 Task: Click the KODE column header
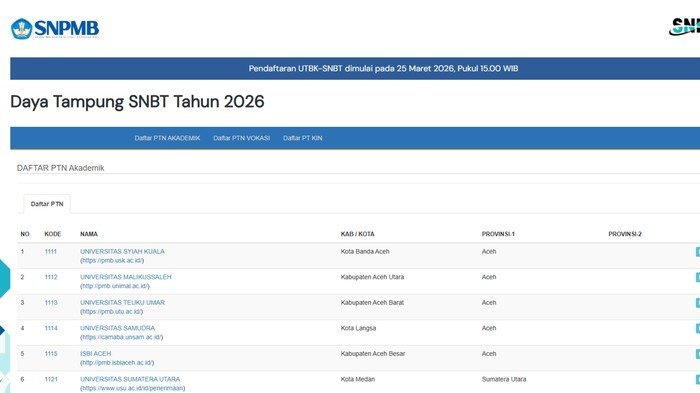pos(53,234)
